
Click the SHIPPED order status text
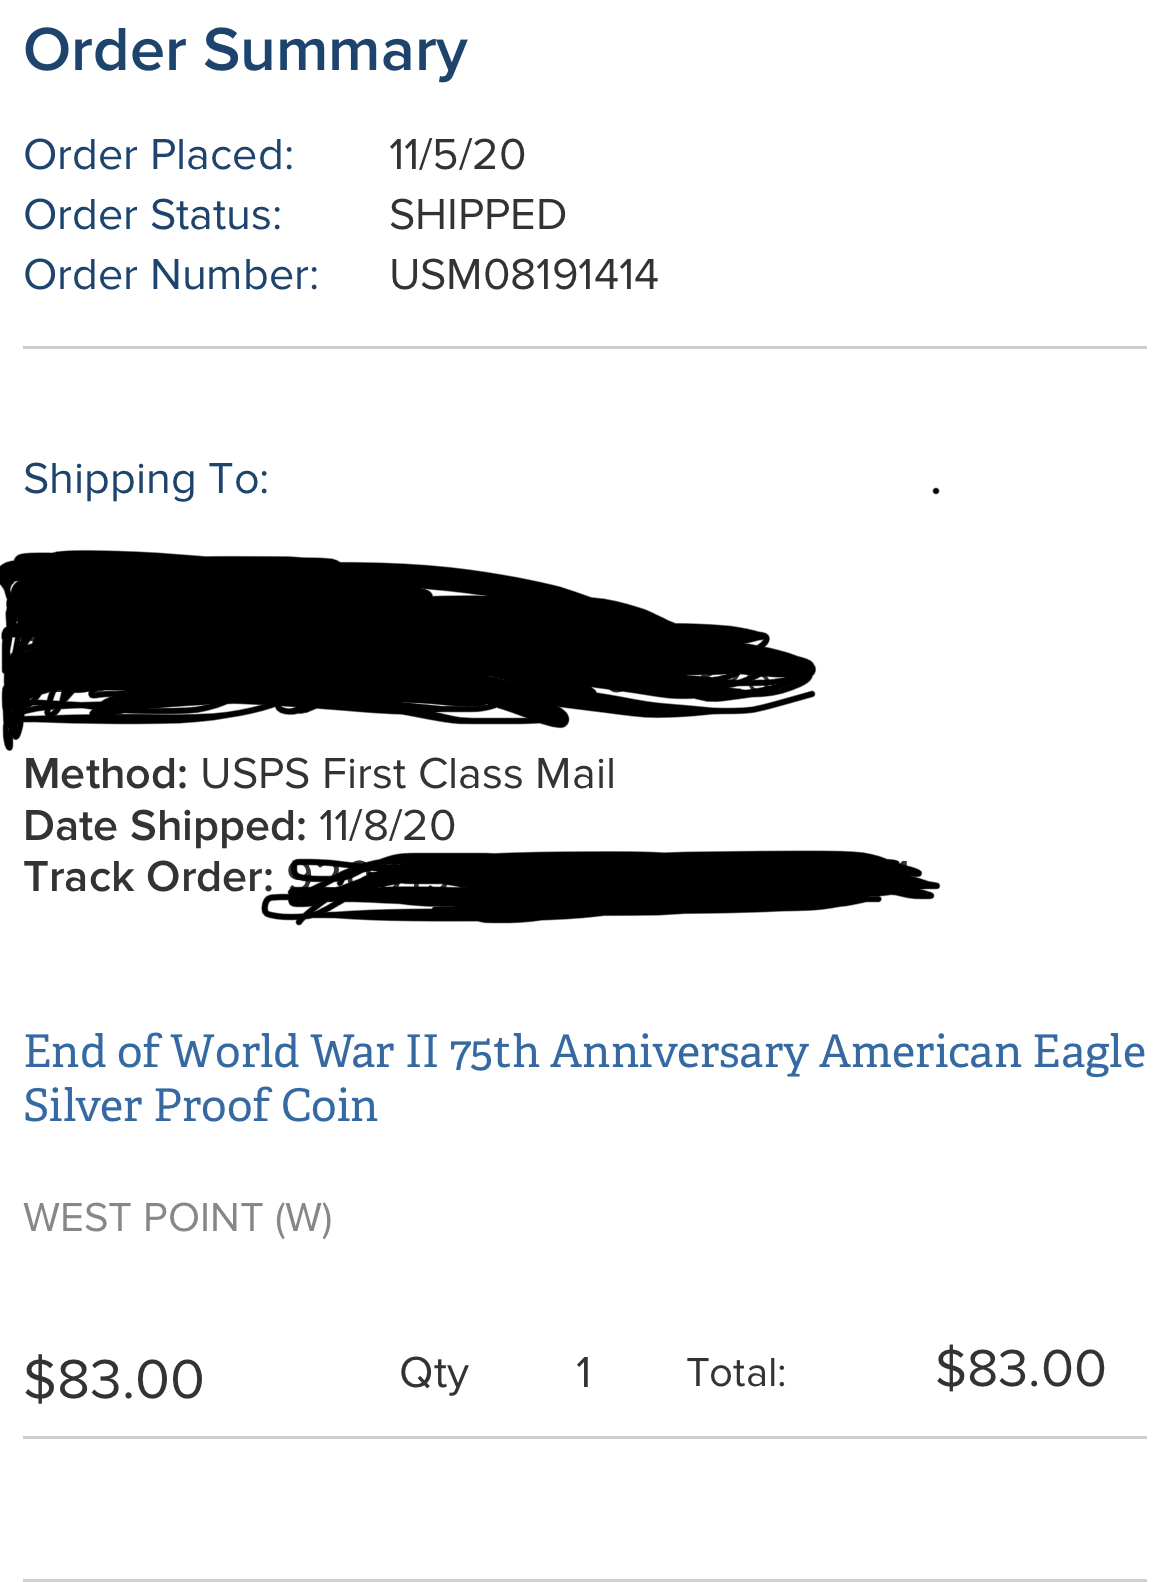point(478,215)
